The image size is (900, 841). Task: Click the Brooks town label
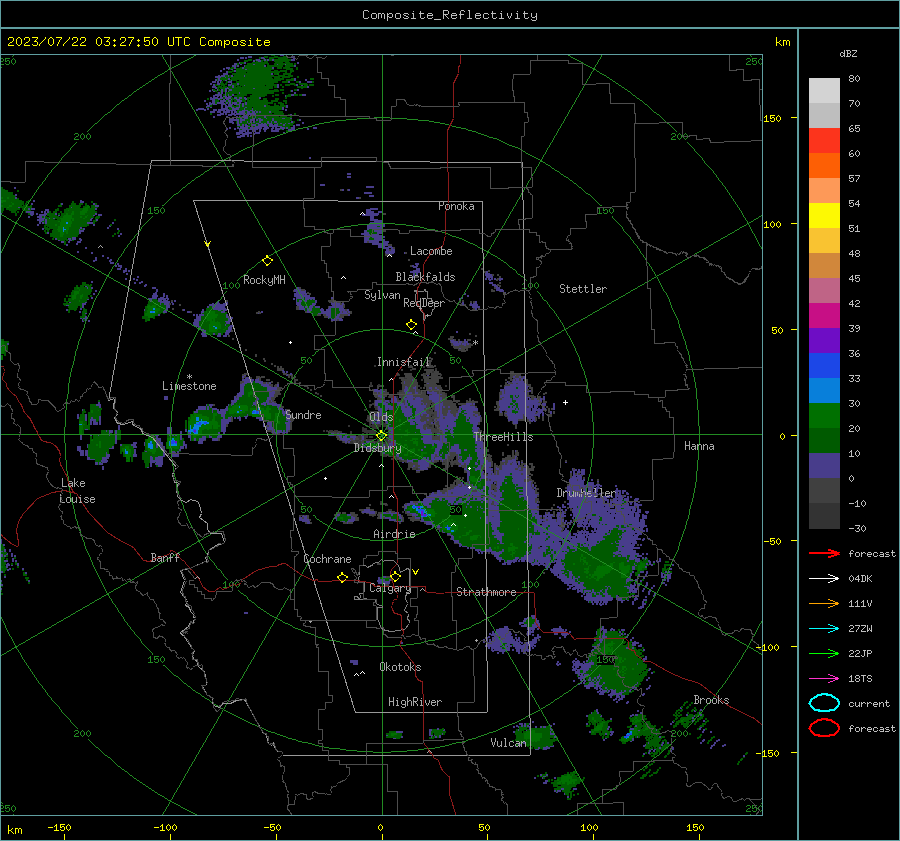pos(711,700)
